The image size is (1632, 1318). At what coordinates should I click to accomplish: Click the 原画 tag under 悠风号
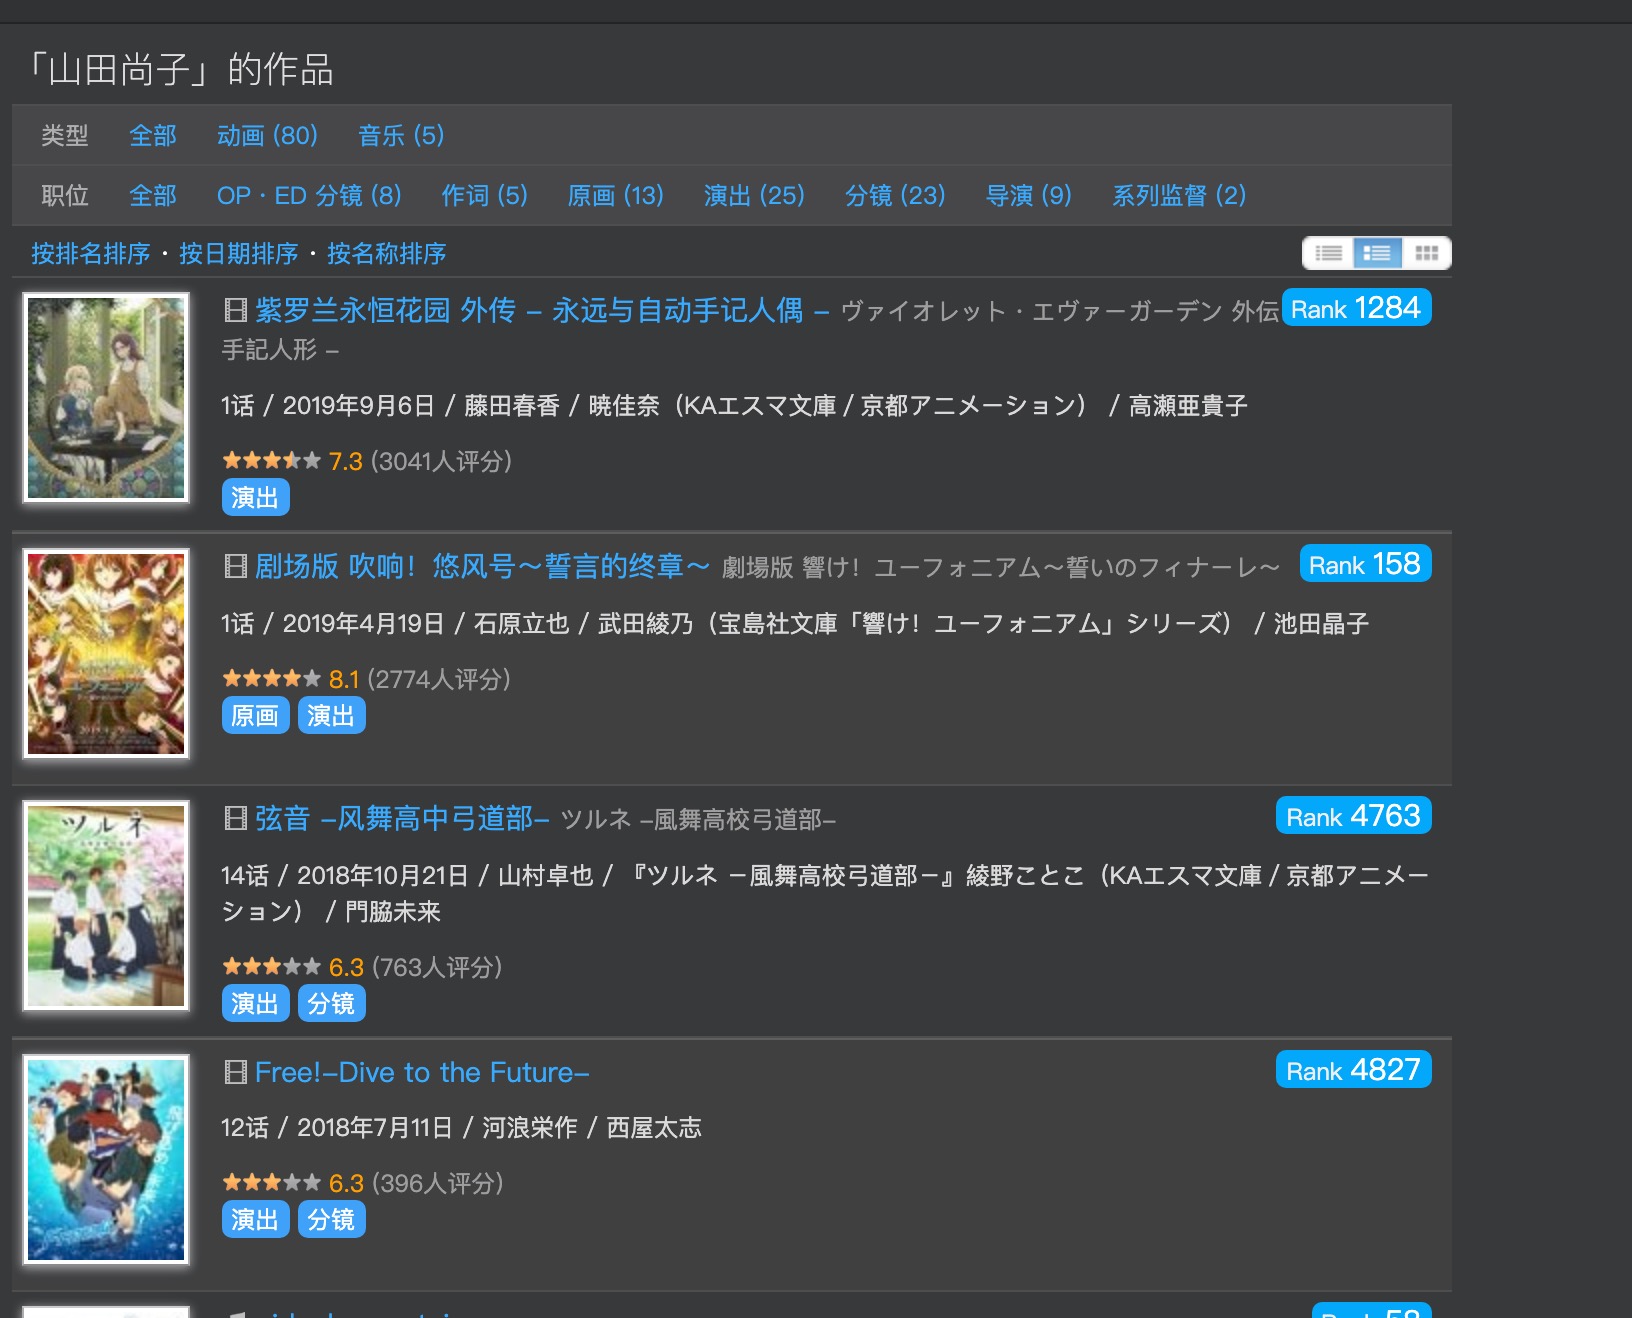coord(255,714)
